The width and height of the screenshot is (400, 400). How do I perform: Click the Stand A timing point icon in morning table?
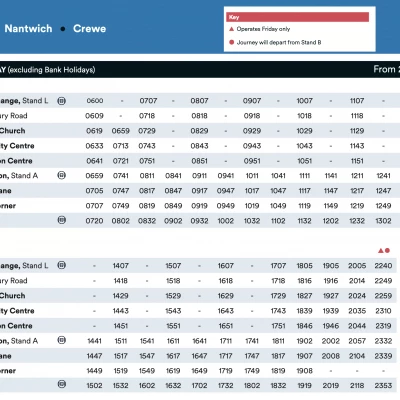61,175
